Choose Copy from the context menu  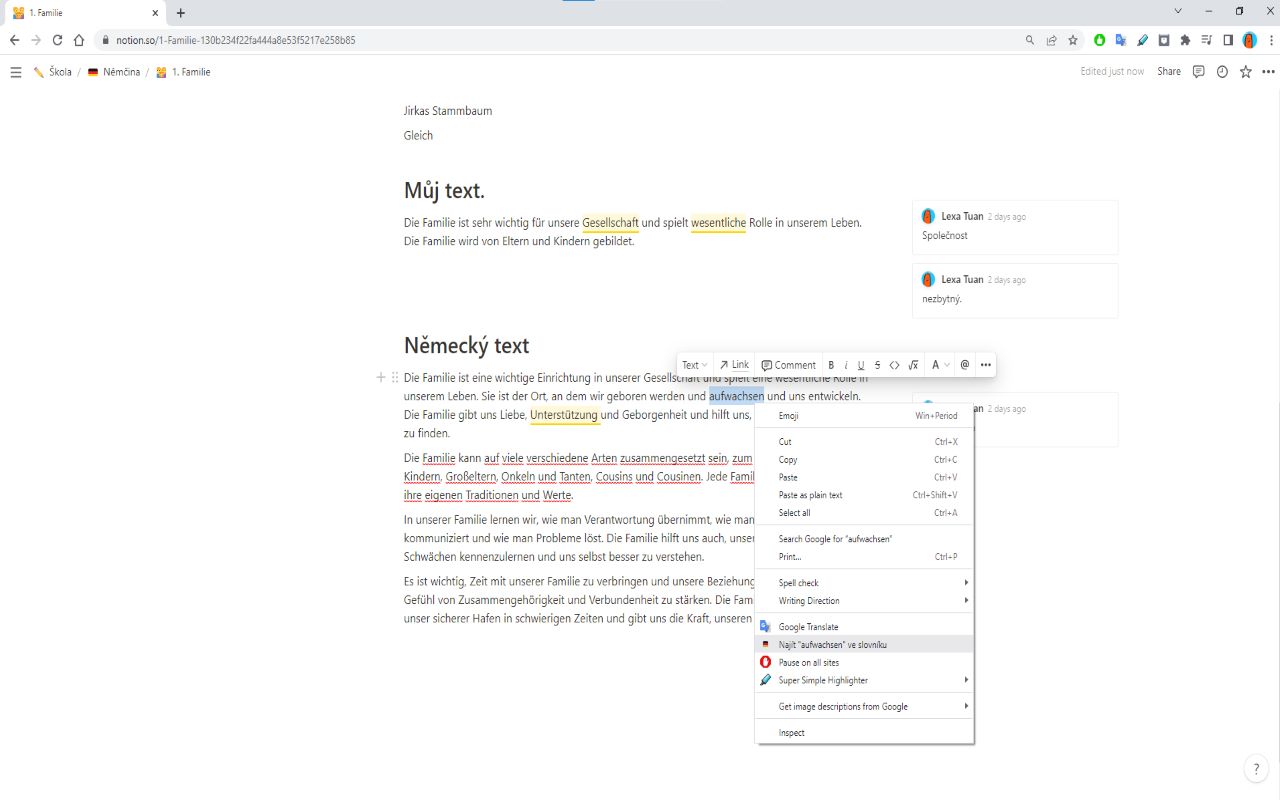(864, 459)
